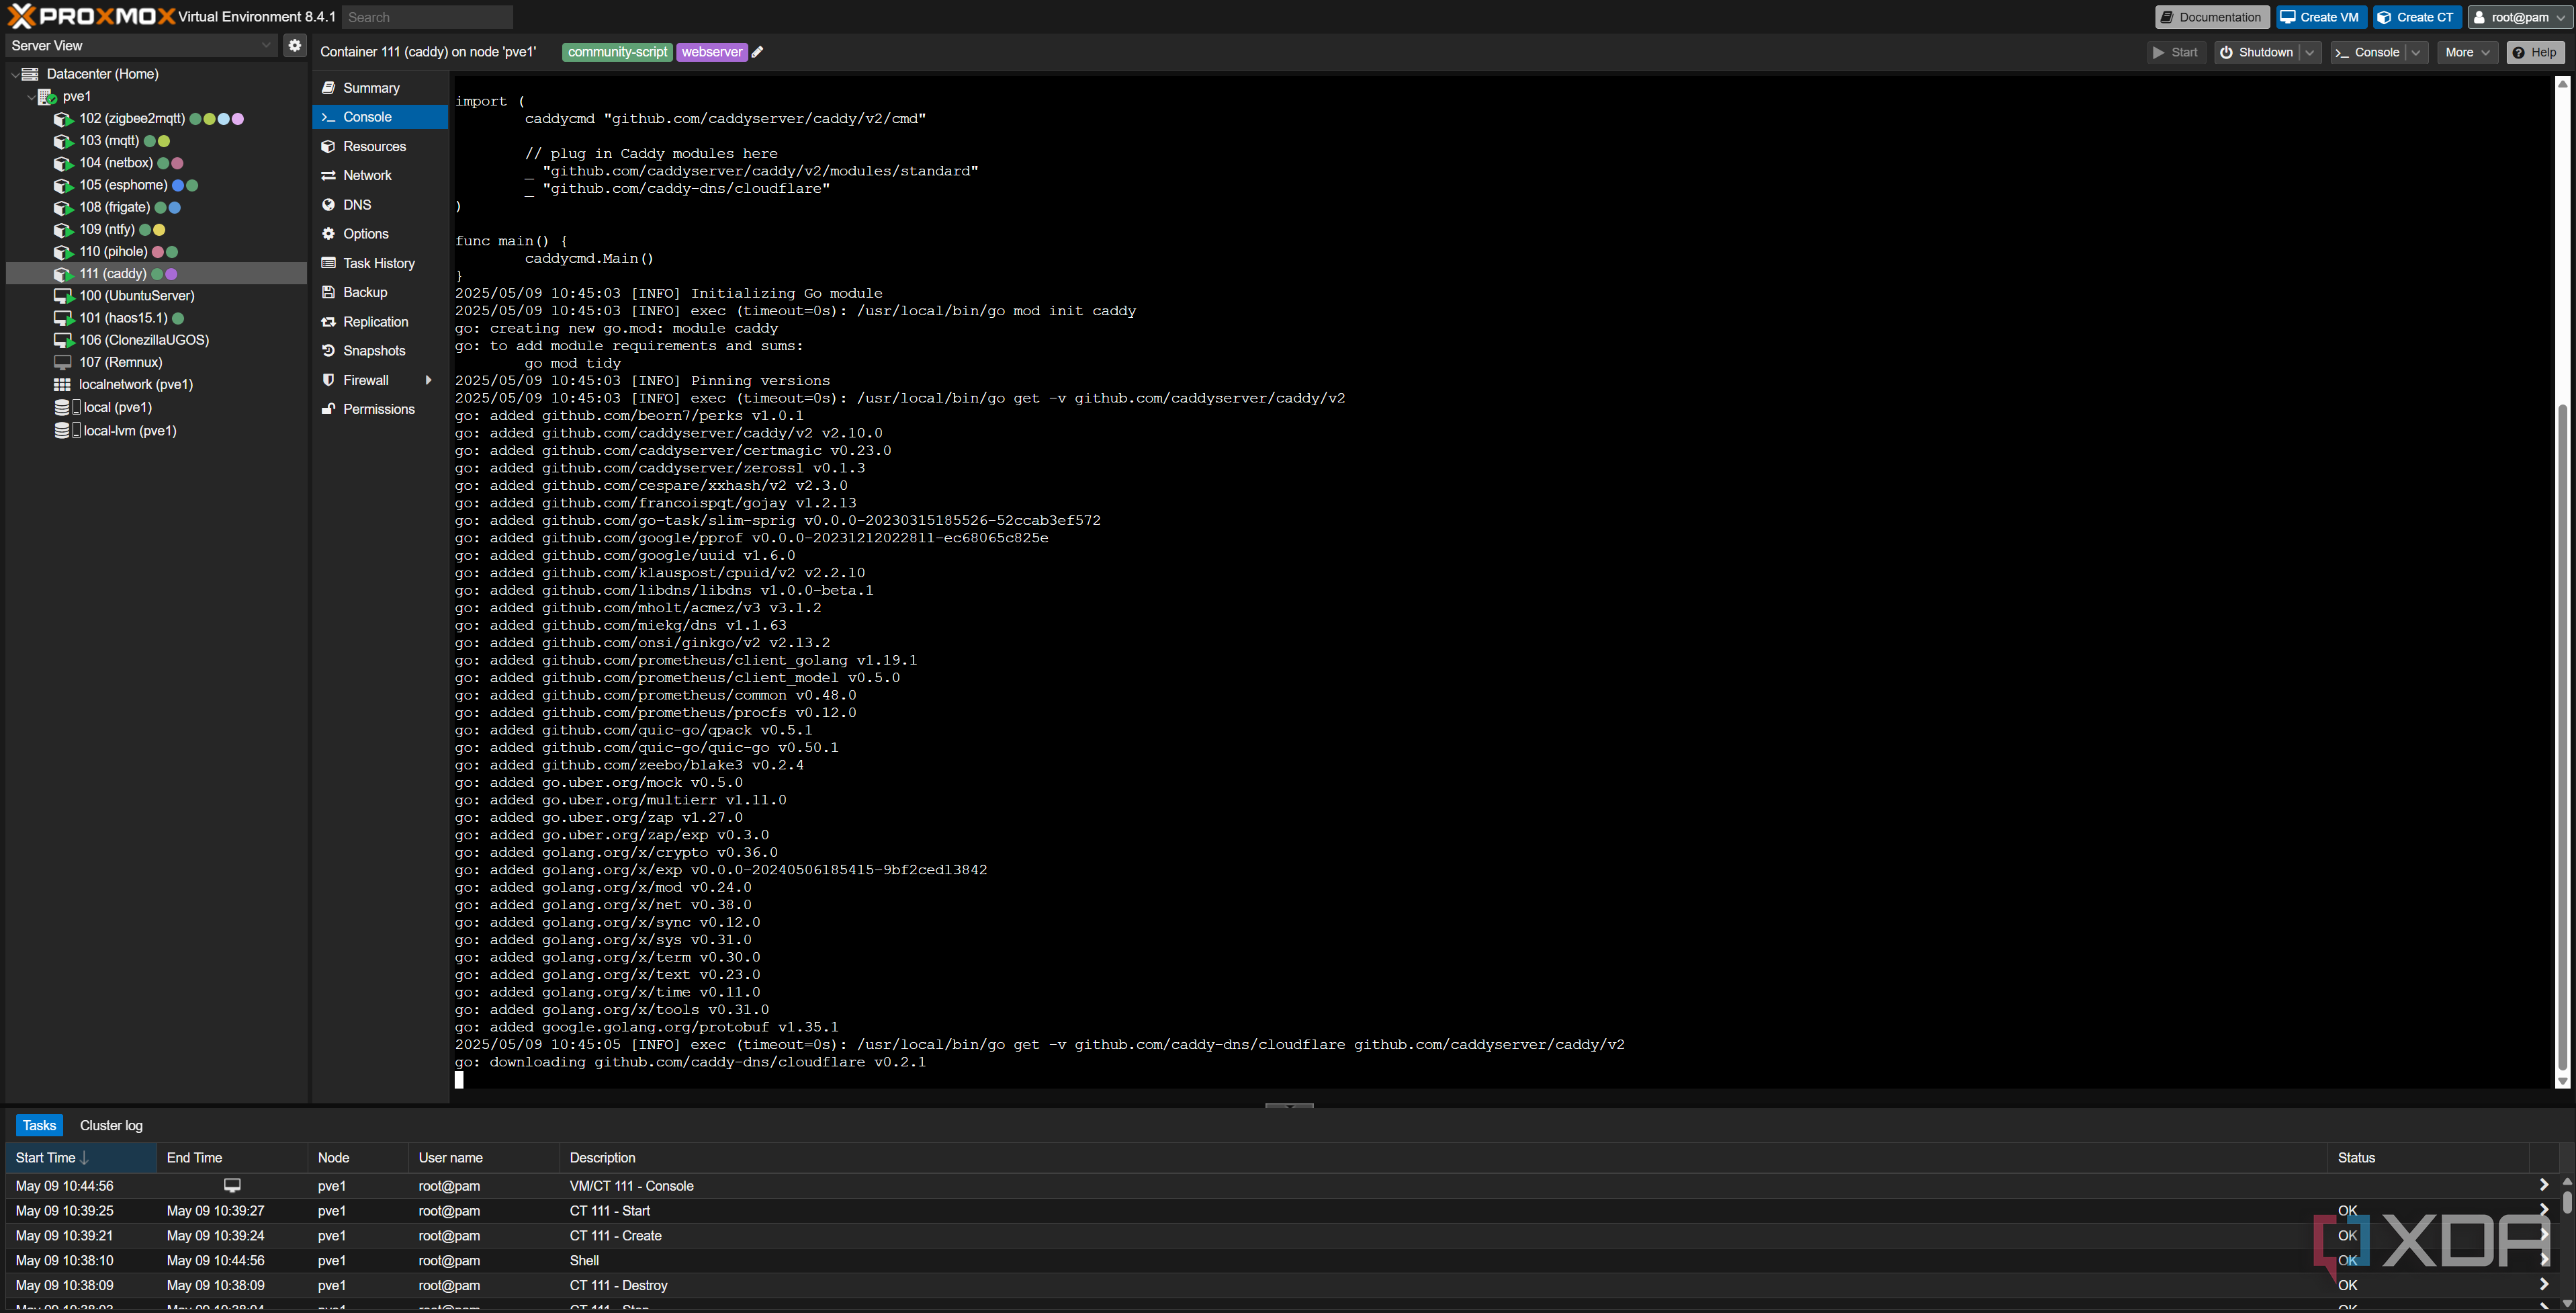
Task: Open Task History for the container
Action: (x=329, y=262)
